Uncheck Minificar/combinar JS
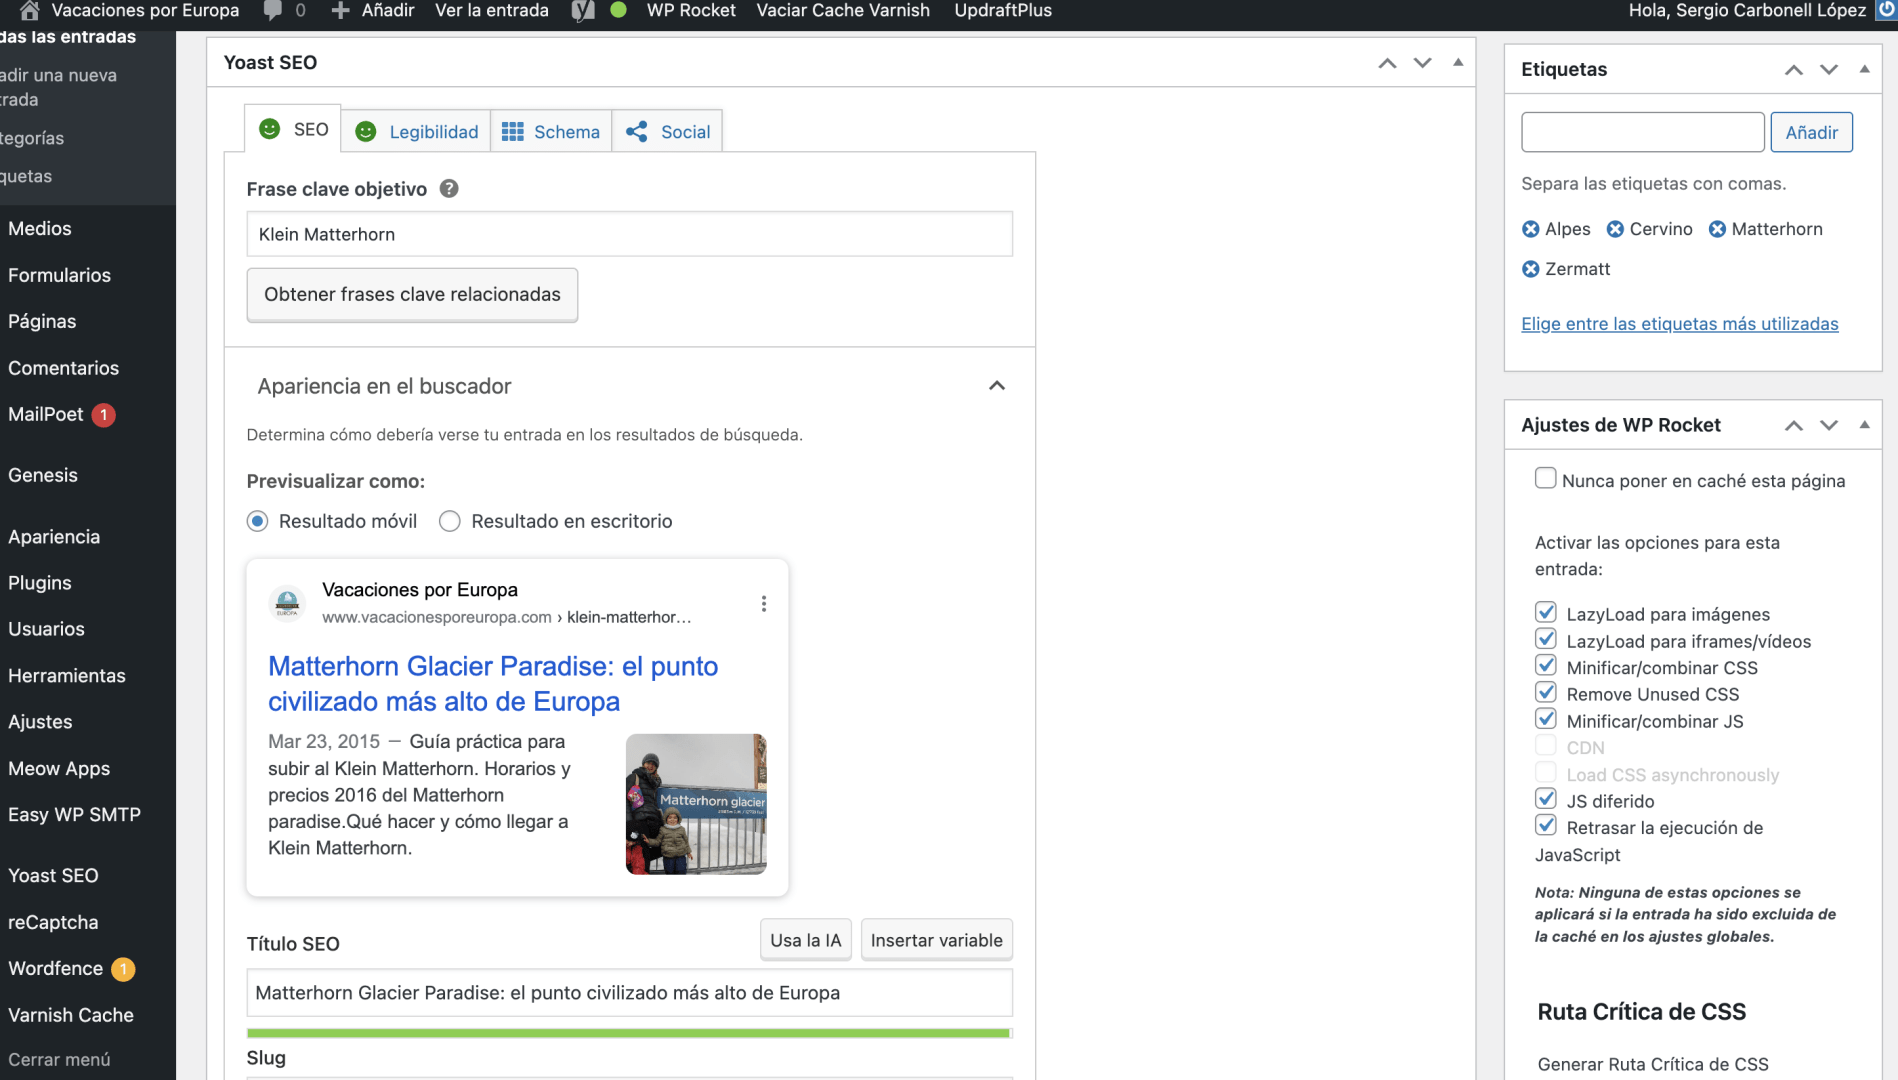This screenshot has height=1080, width=1898. [1546, 719]
